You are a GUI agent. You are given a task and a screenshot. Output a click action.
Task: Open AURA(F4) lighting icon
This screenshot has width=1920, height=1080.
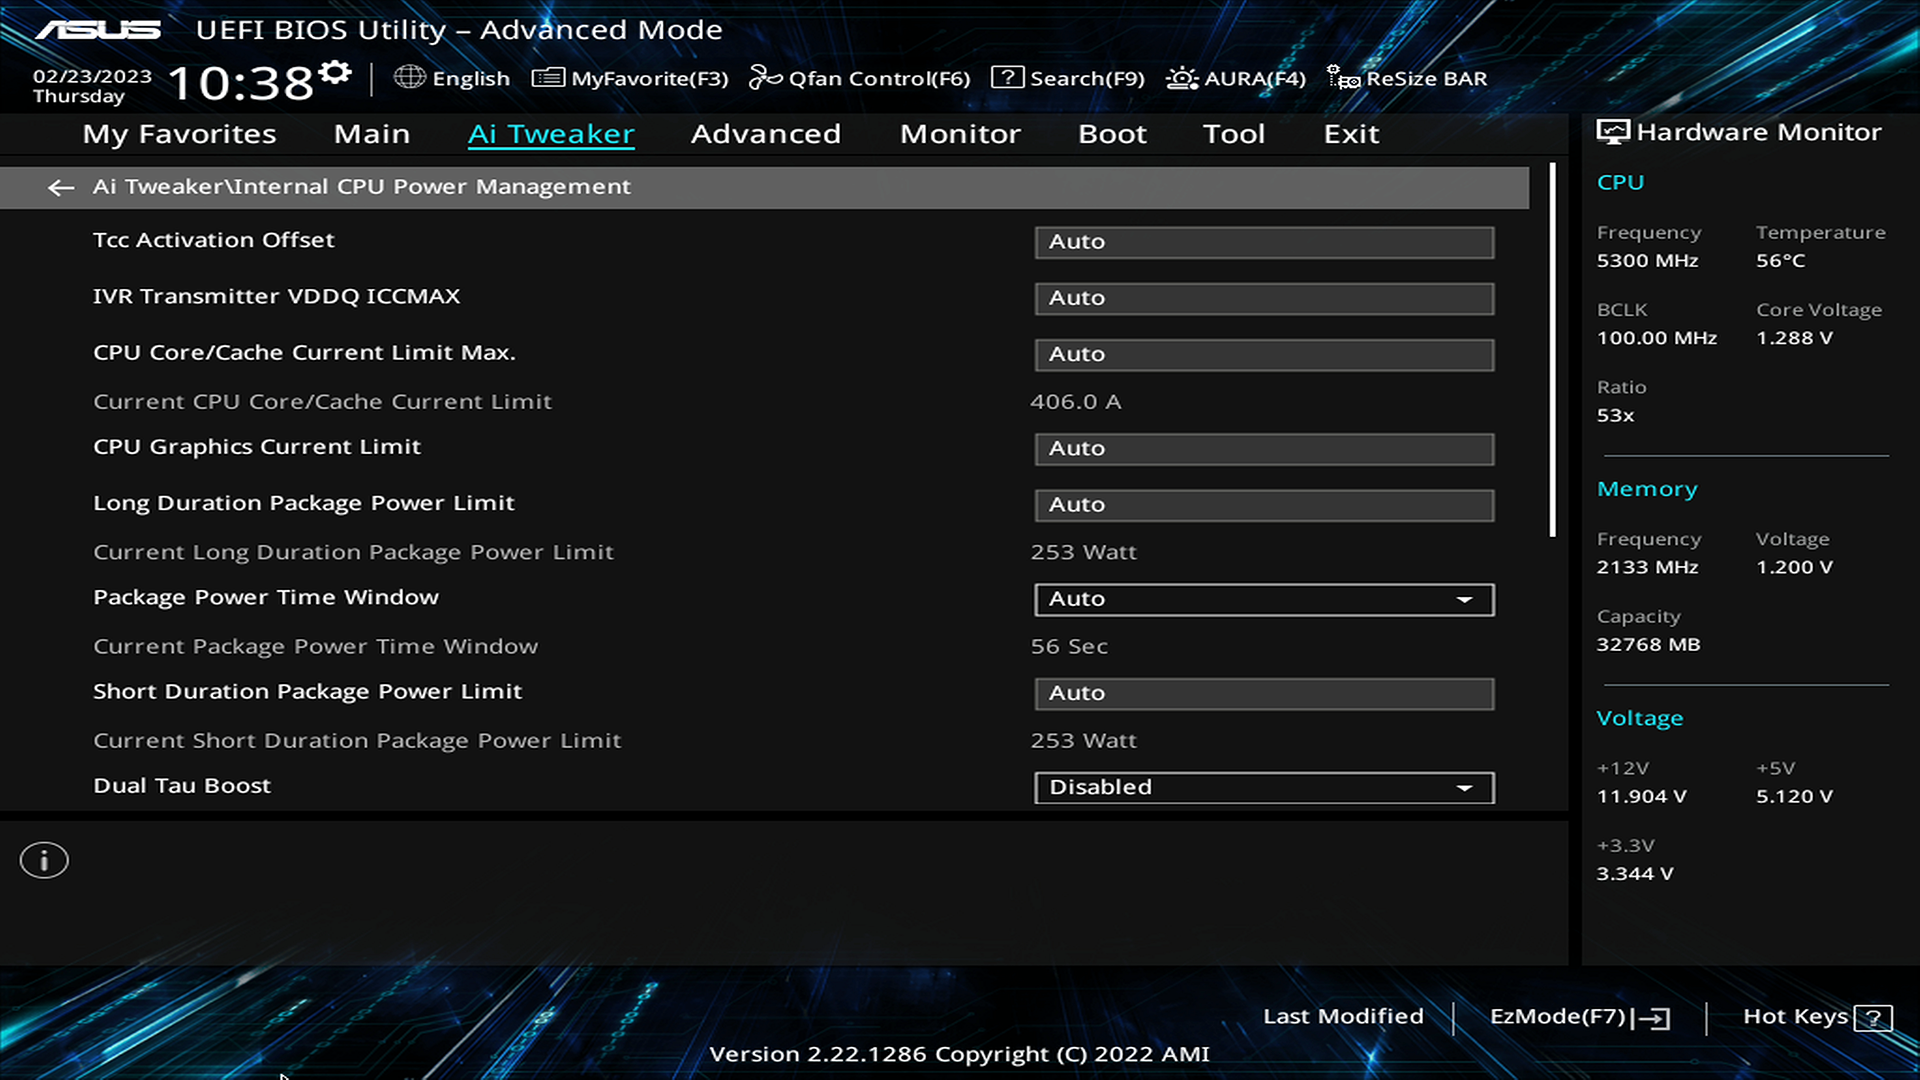(x=1181, y=78)
